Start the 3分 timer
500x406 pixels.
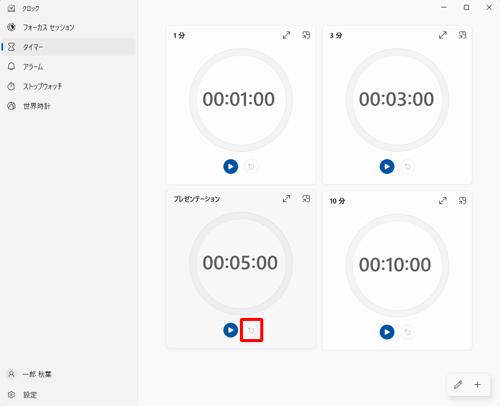pos(387,166)
